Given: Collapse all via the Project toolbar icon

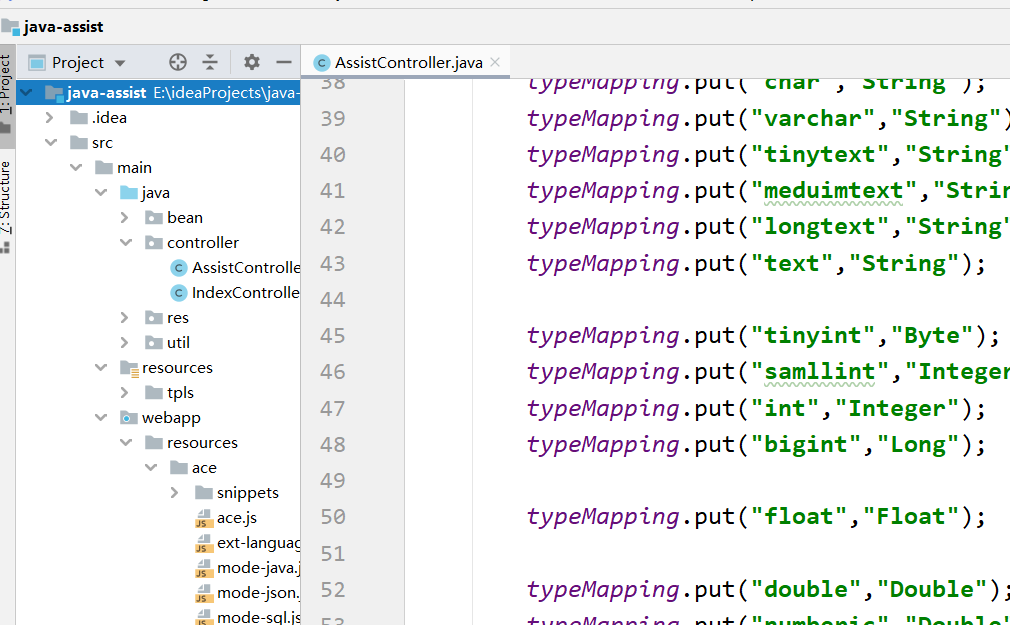Looking at the screenshot, I should 210,62.
